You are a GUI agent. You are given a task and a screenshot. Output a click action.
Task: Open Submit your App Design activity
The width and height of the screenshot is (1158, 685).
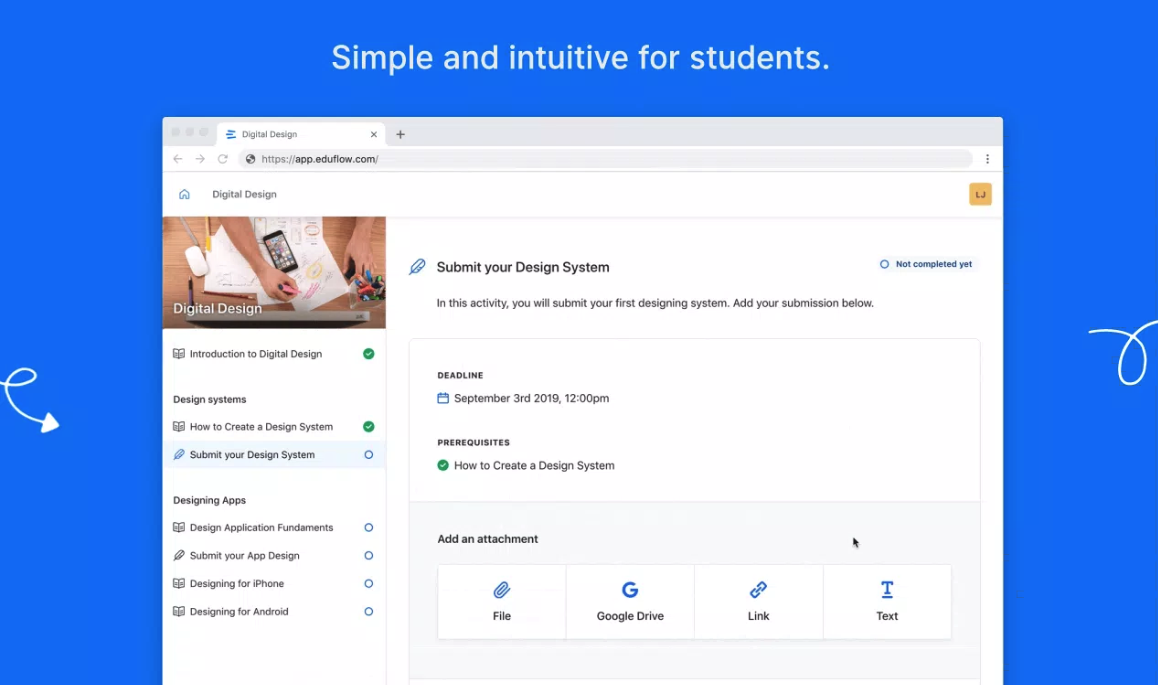tap(274, 556)
